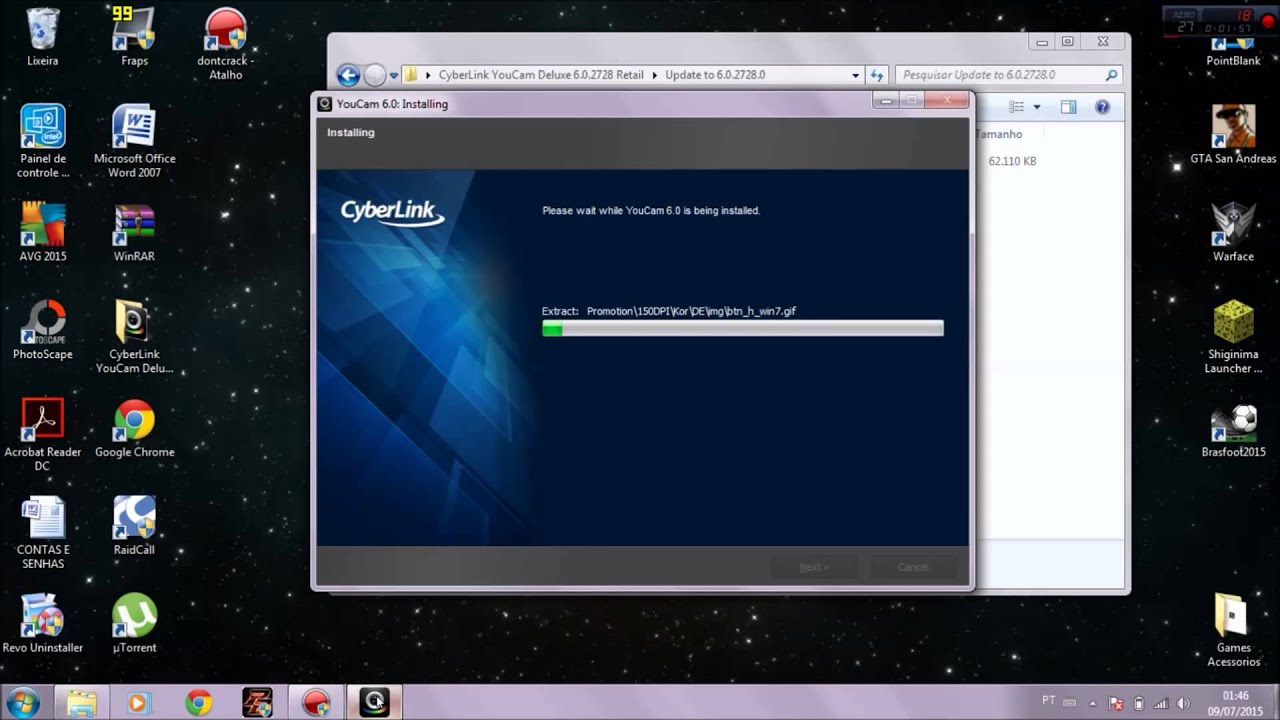This screenshot has height=720, width=1280.
Task: Click the greyed Next button in installer
Action: pyautogui.click(x=814, y=567)
